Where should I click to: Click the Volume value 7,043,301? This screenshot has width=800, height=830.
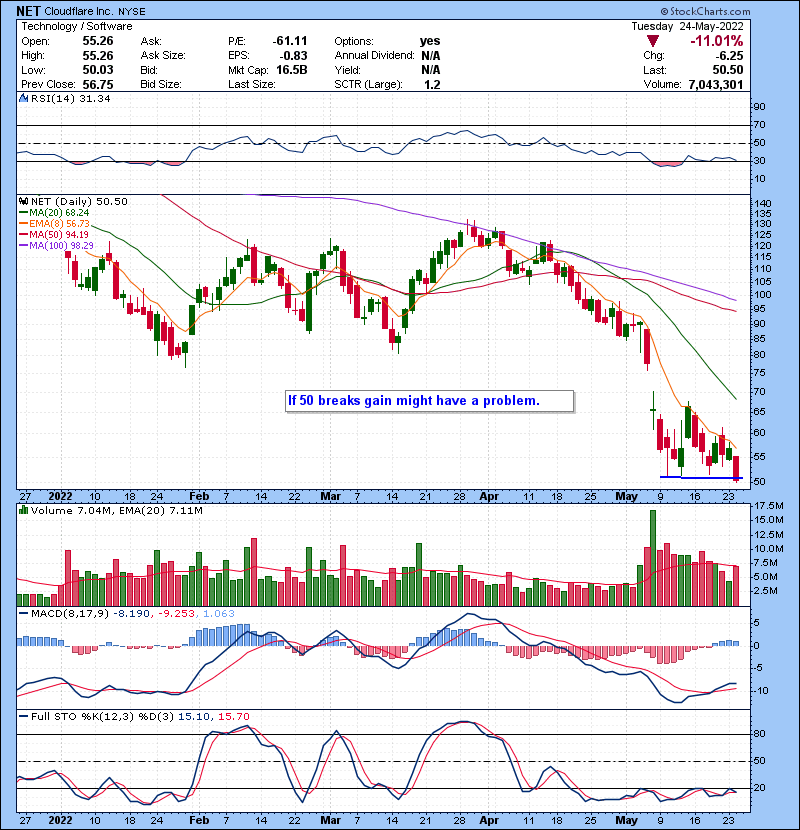point(716,85)
